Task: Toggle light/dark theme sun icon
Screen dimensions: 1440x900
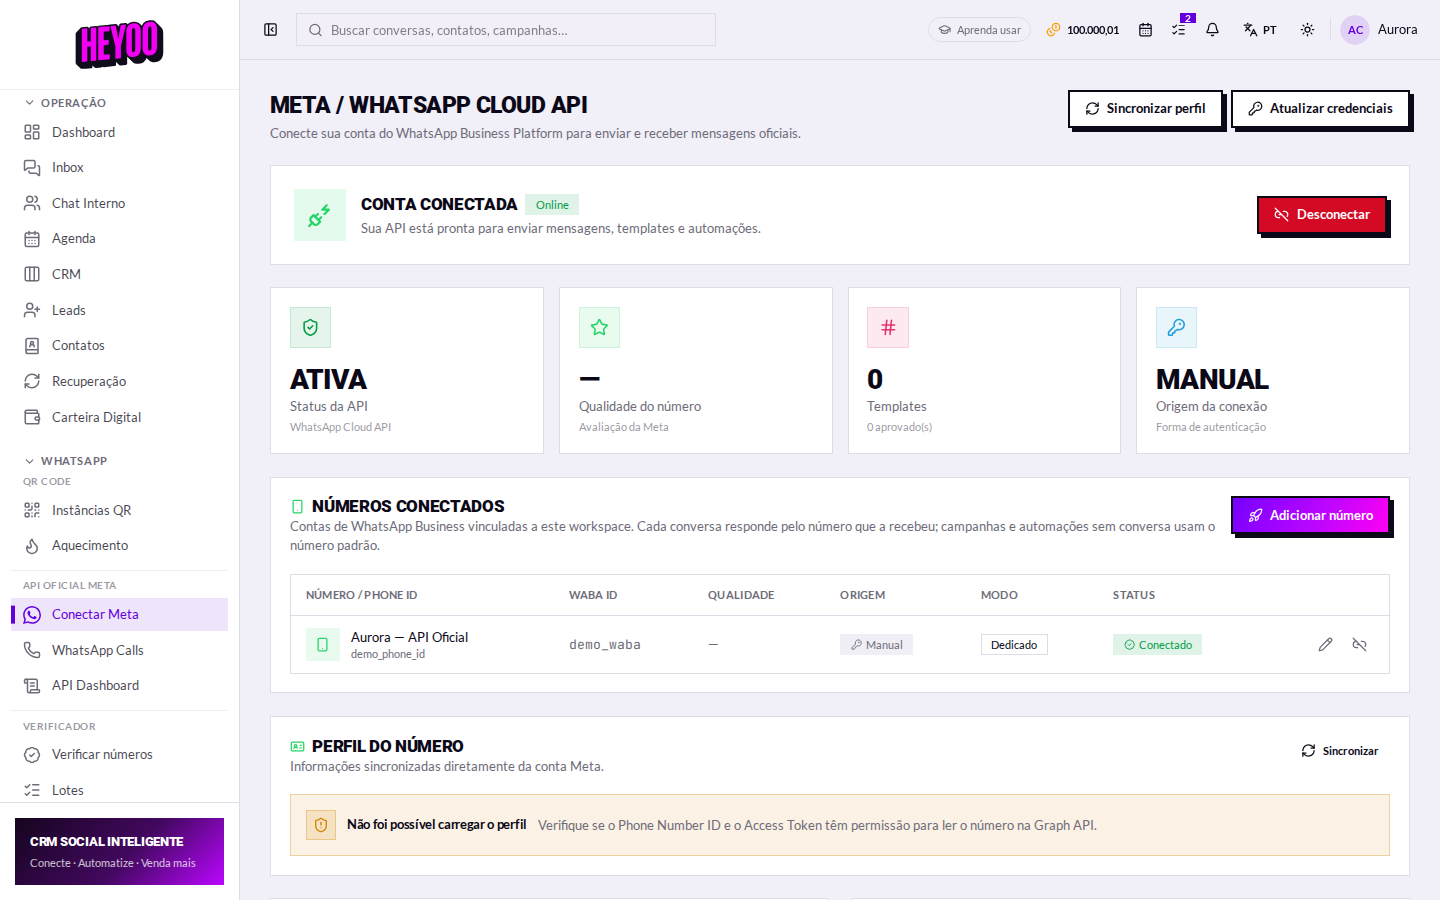Action: point(1307,30)
